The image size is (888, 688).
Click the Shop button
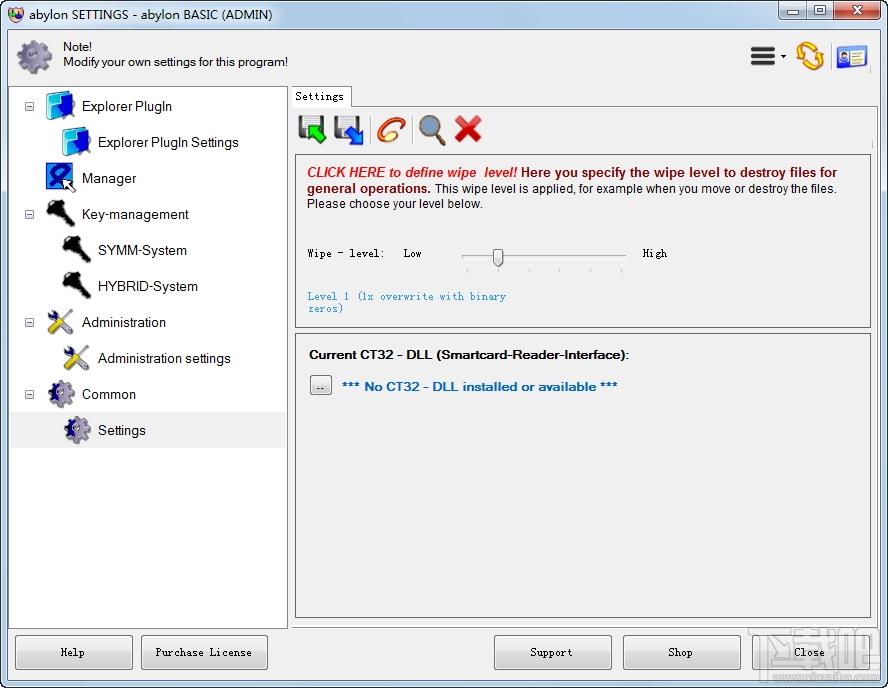pos(681,652)
